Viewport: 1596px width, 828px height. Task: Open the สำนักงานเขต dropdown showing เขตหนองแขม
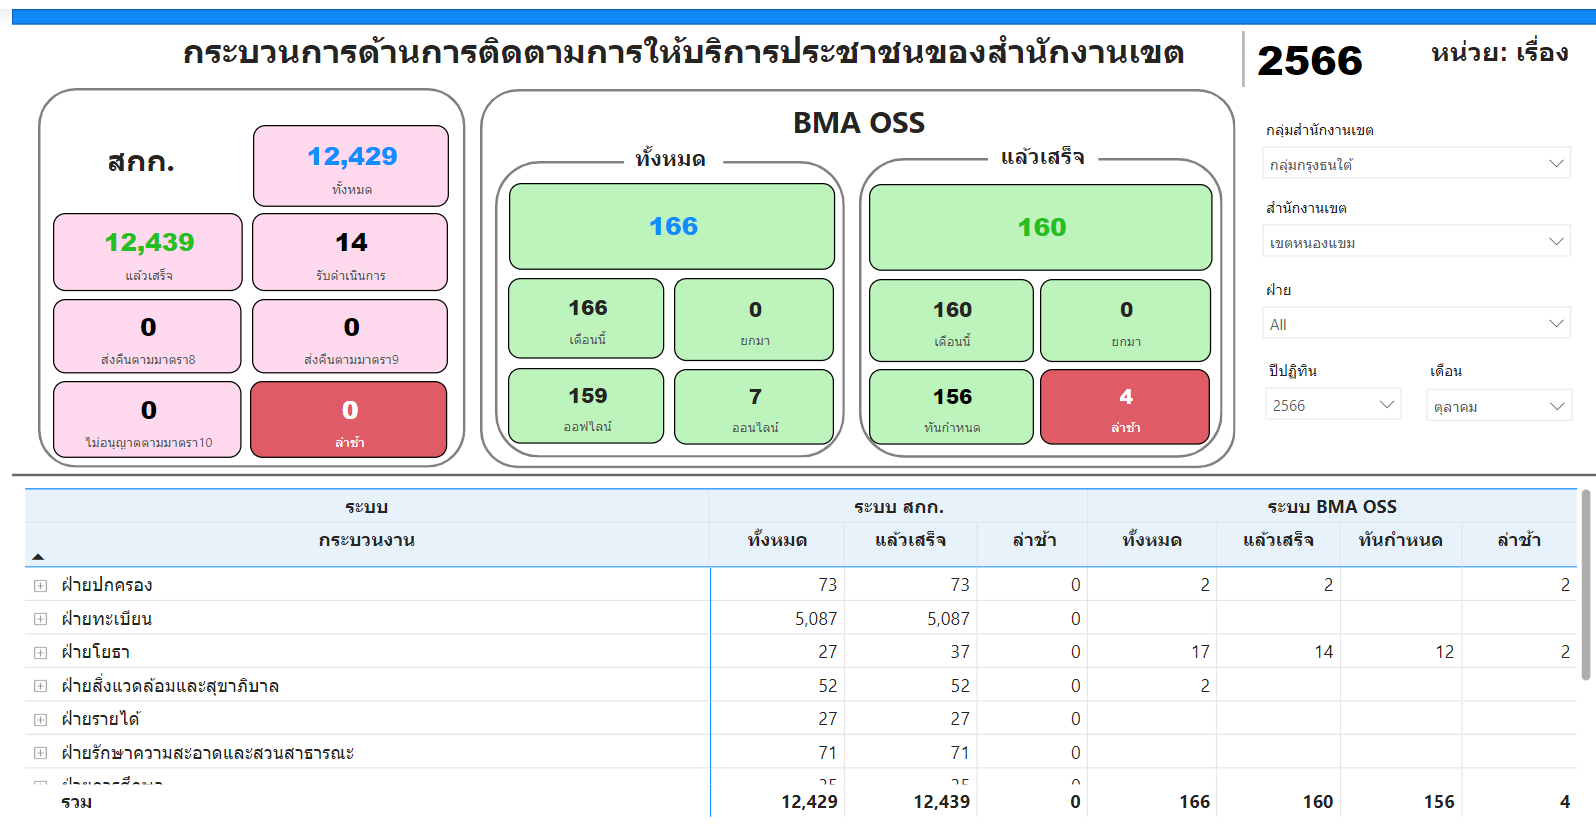(x=1416, y=242)
